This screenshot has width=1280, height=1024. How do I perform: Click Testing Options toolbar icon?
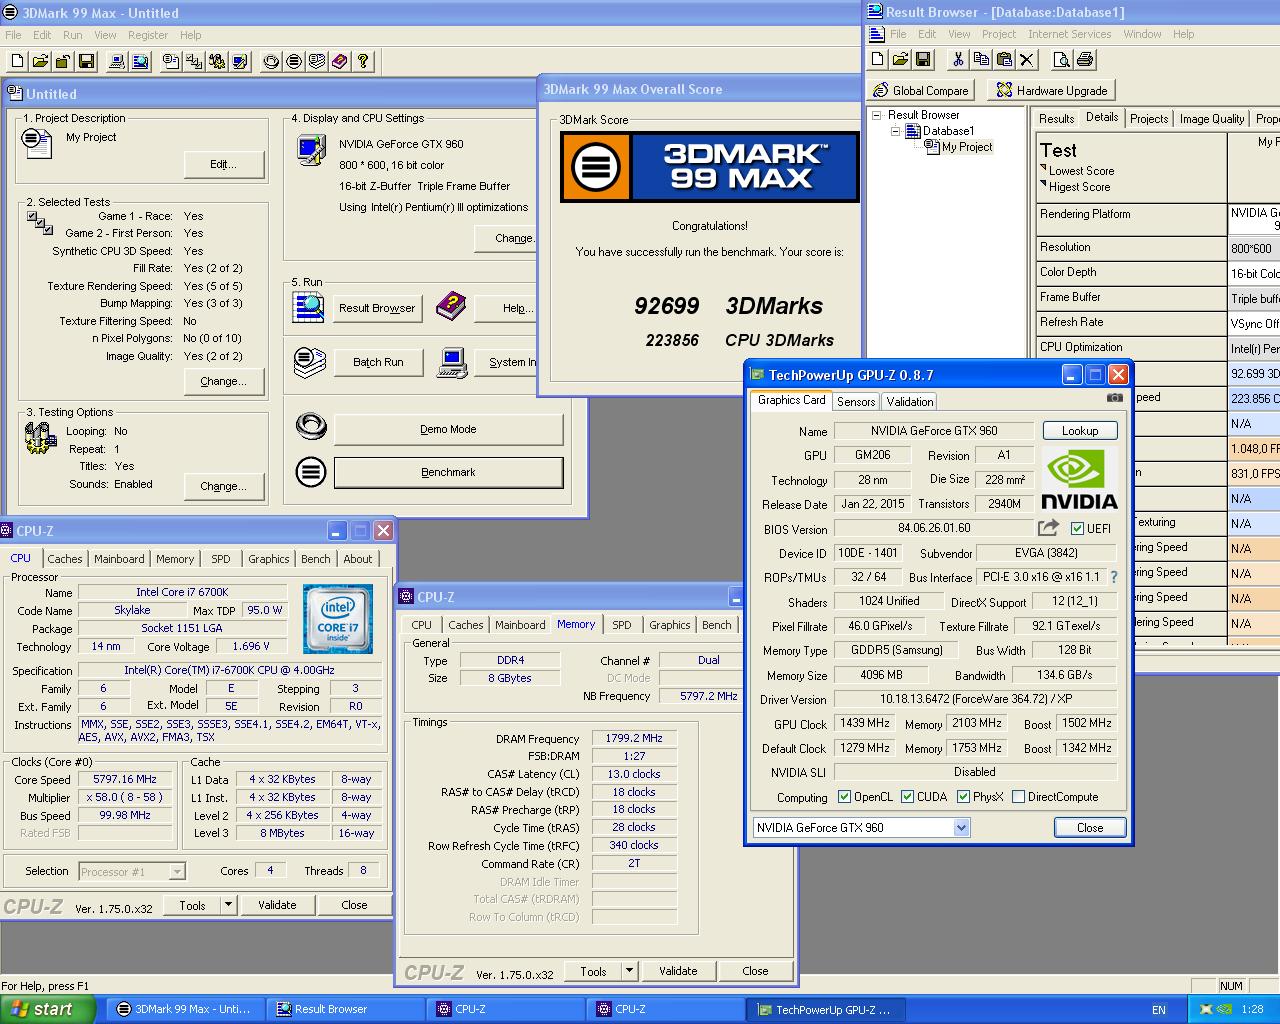tap(217, 61)
